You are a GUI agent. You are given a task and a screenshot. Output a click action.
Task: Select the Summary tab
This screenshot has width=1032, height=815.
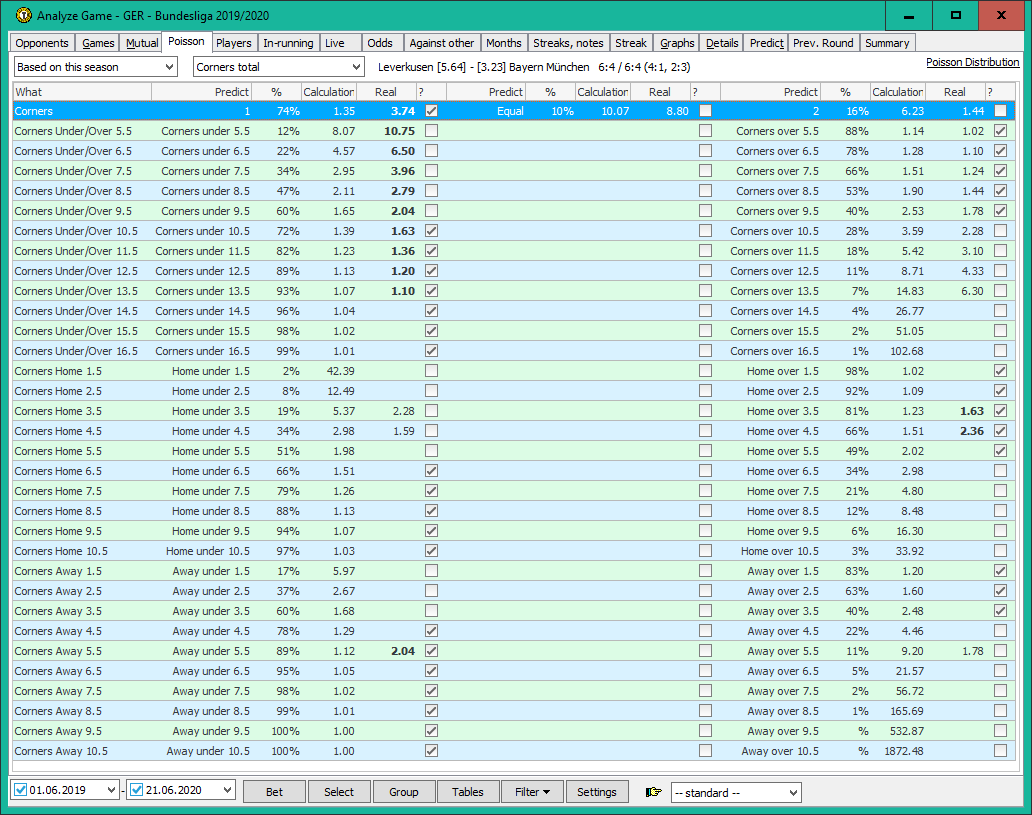(x=887, y=43)
